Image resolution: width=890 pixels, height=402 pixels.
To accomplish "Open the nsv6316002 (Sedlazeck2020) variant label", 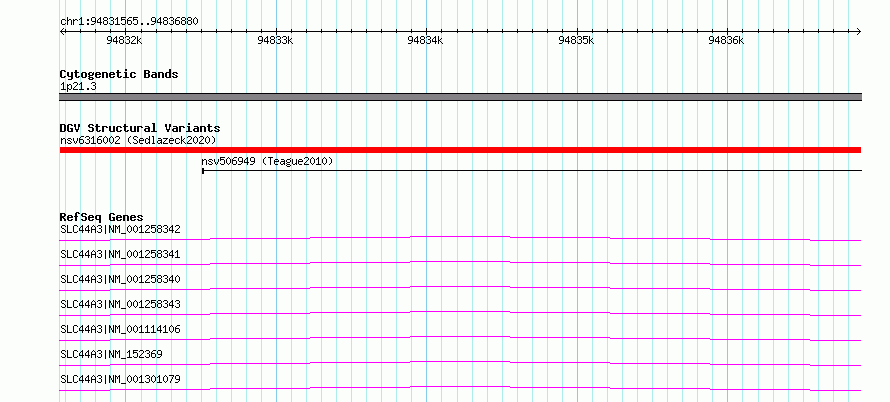I will coord(138,140).
